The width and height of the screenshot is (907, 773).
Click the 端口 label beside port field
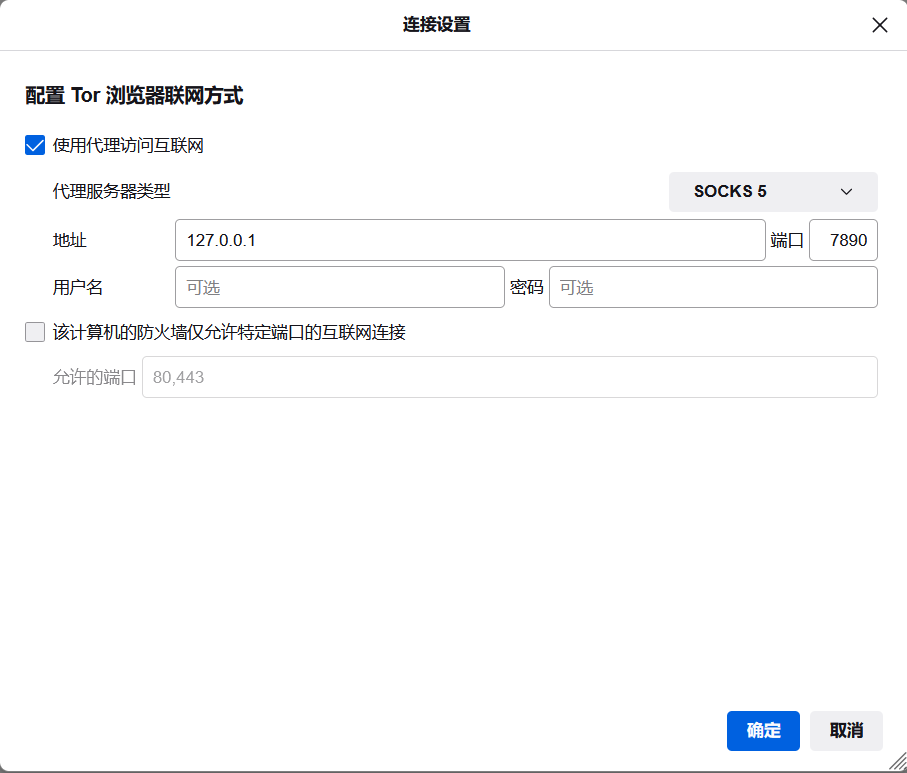point(787,240)
